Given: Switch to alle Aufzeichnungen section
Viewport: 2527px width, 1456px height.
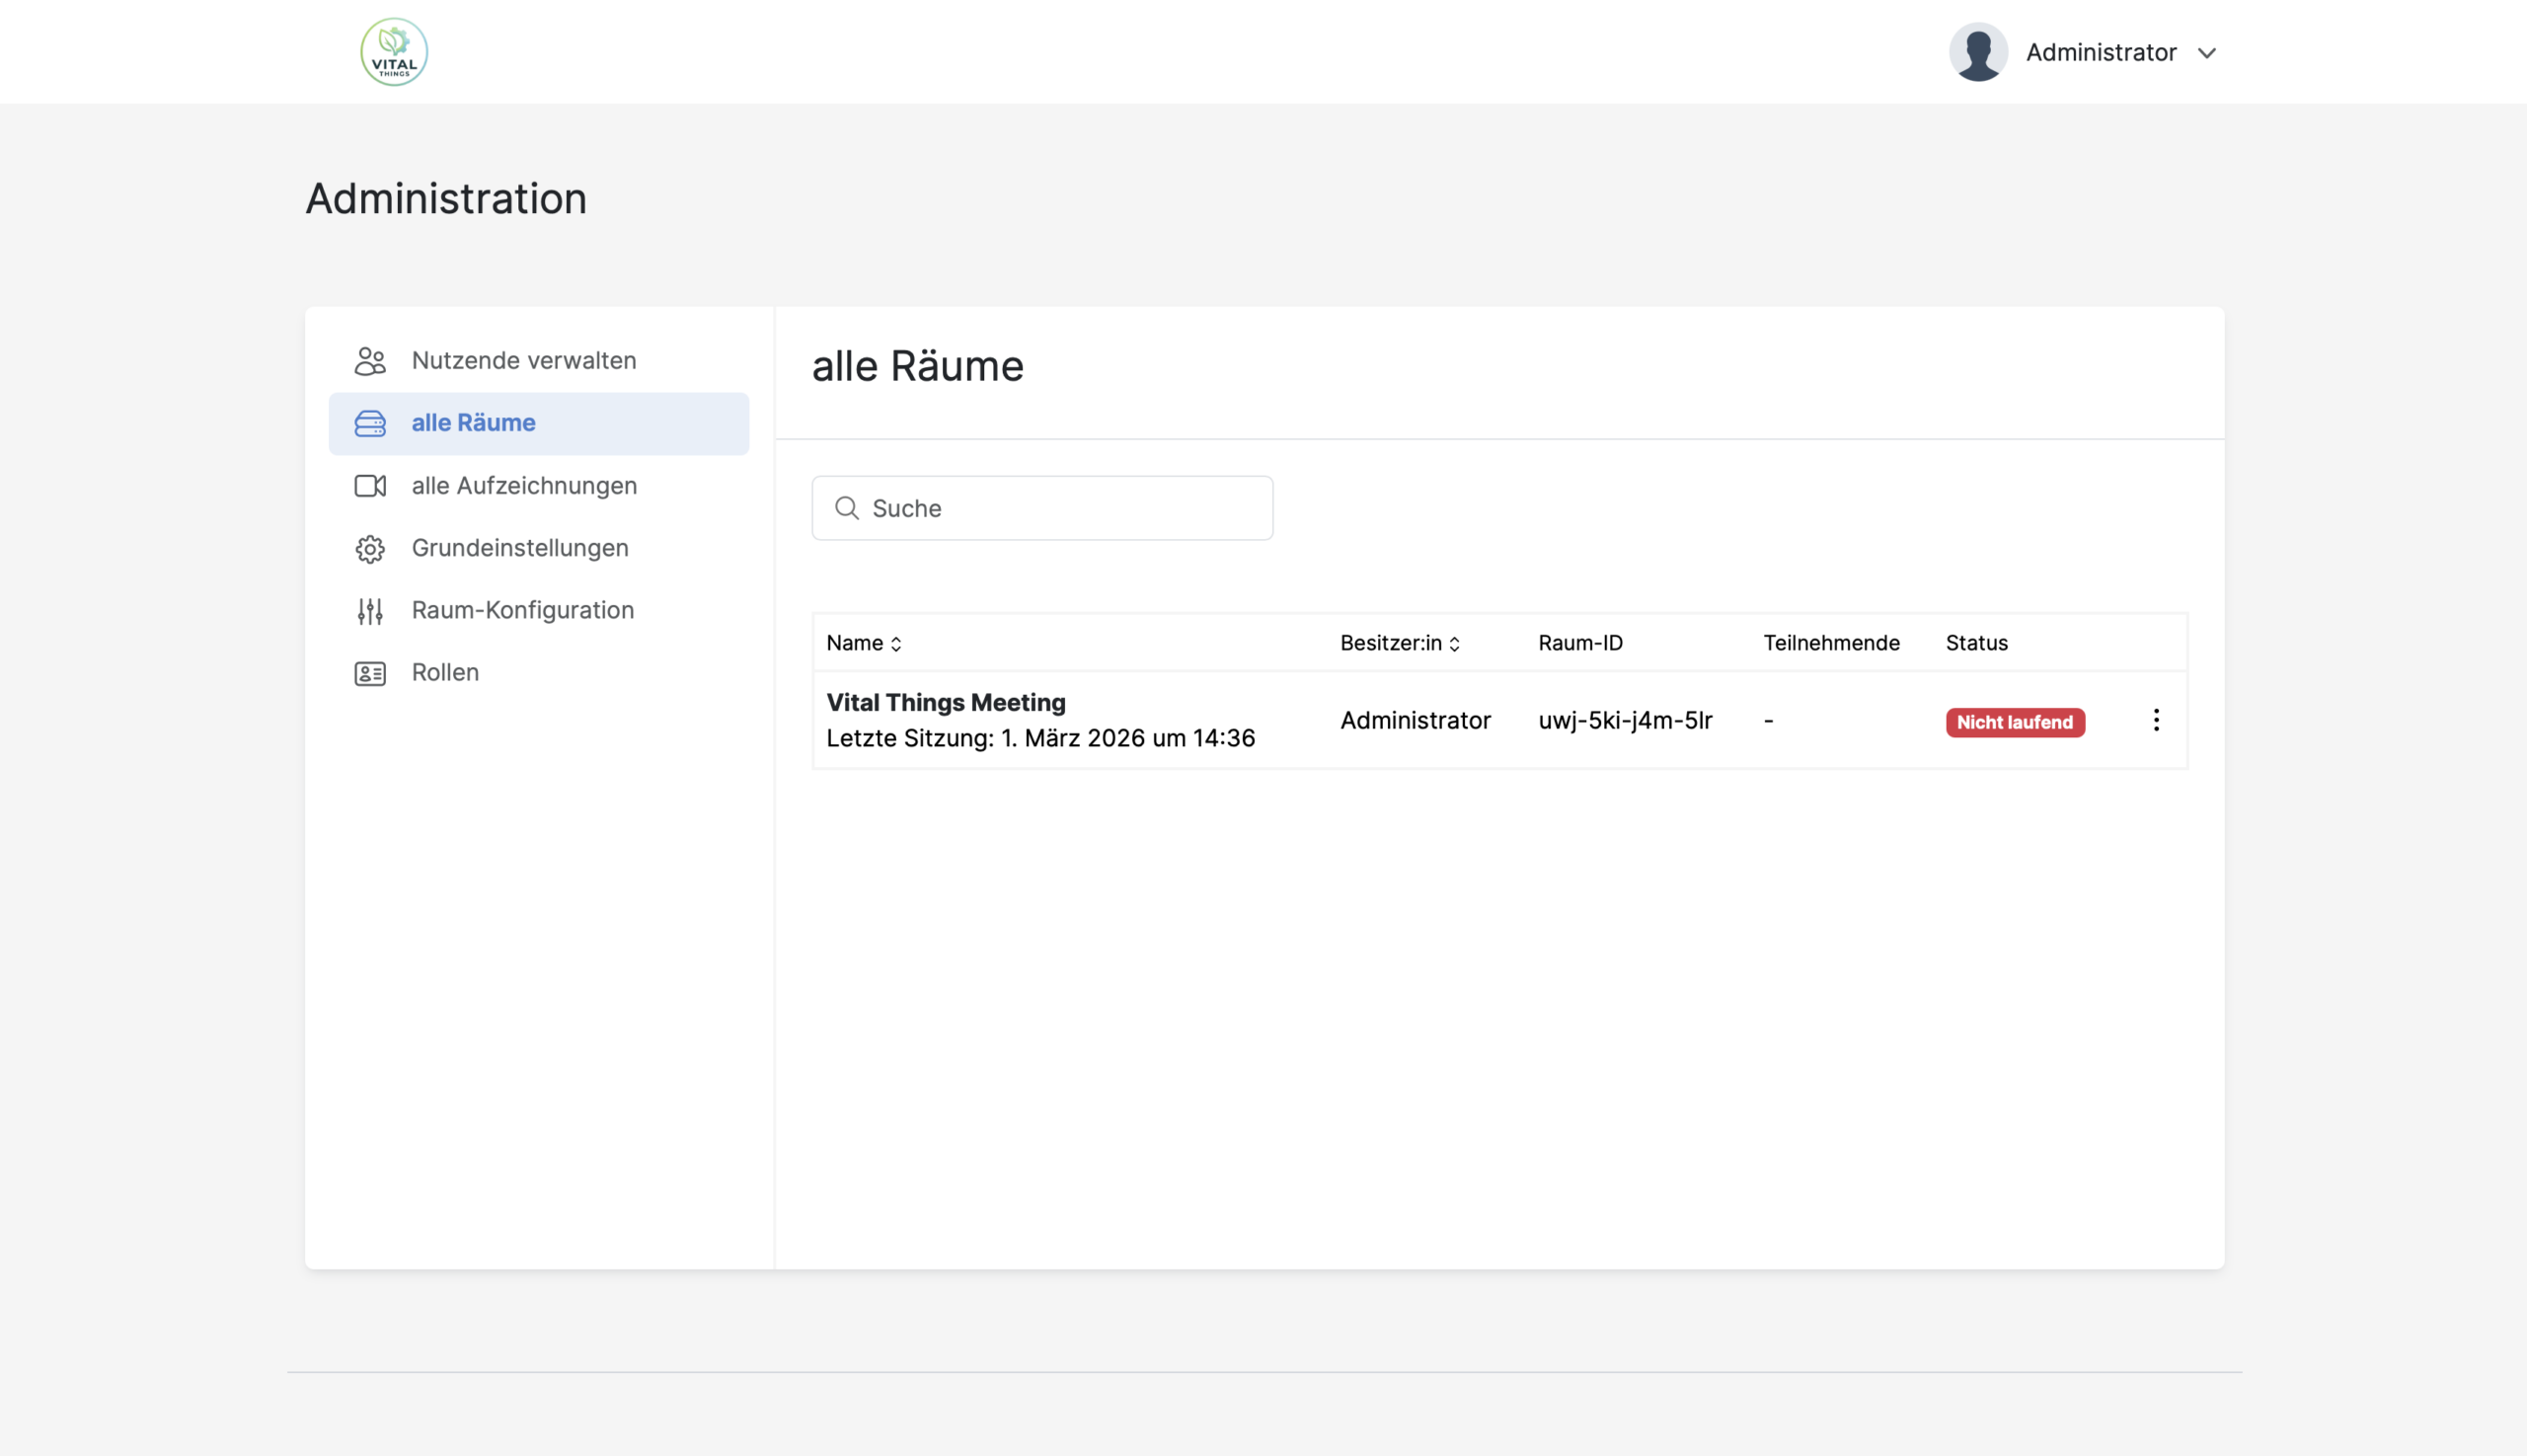Looking at the screenshot, I should pos(523,485).
